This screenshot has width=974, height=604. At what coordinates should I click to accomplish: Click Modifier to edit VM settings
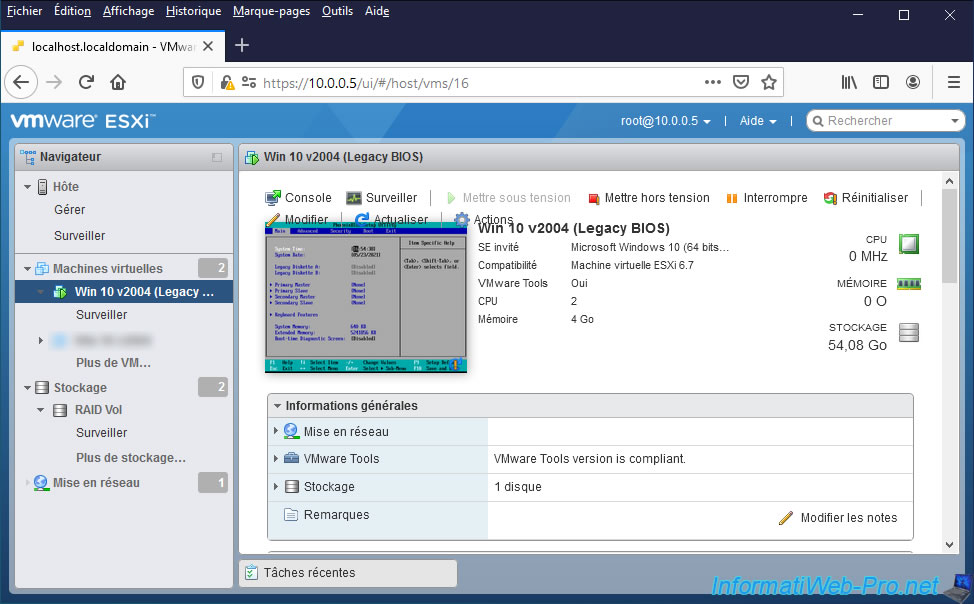(297, 219)
